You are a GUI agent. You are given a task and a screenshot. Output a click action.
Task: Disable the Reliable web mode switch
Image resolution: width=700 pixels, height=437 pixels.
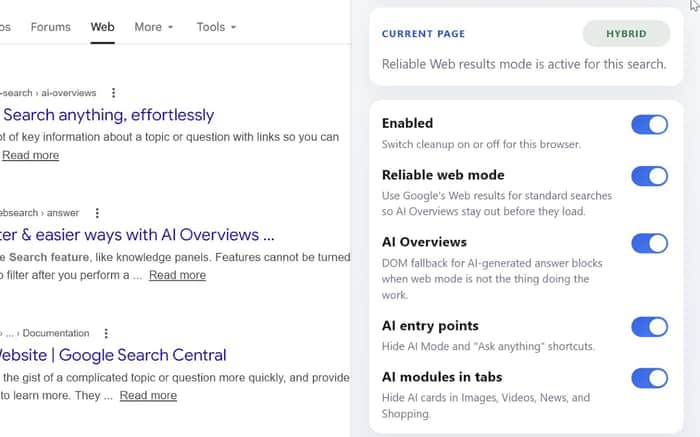650,176
